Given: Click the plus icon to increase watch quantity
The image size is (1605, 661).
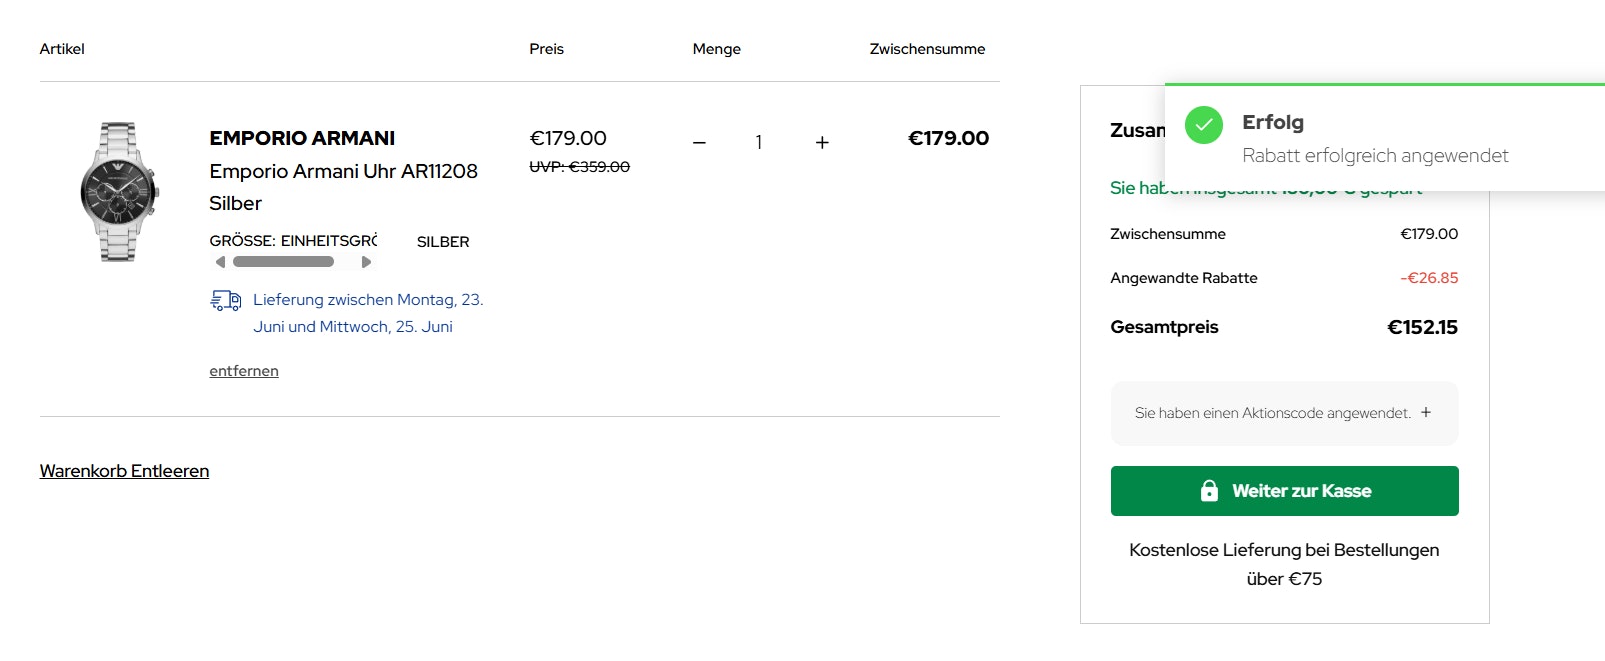Looking at the screenshot, I should pyautogui.click(x=821, y=142).
